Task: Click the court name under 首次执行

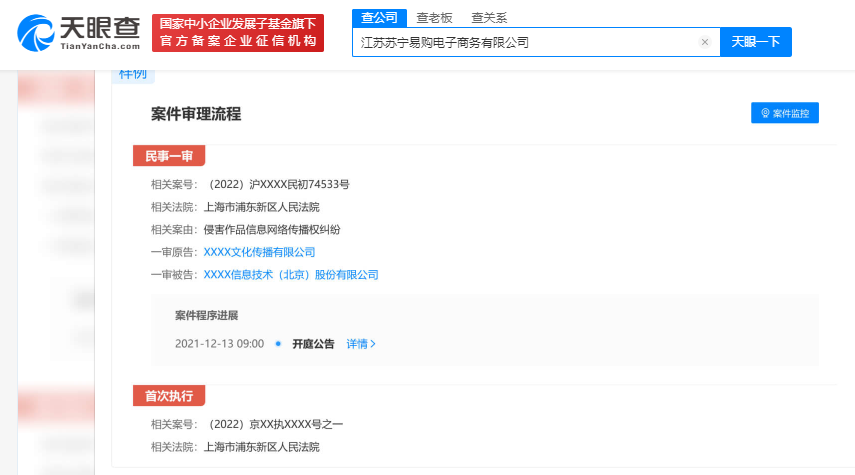Action: pyautogui.click(x=262, y=447)
